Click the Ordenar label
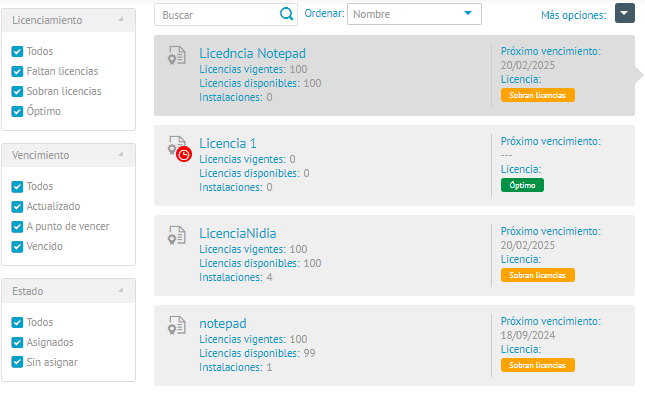 324,13
